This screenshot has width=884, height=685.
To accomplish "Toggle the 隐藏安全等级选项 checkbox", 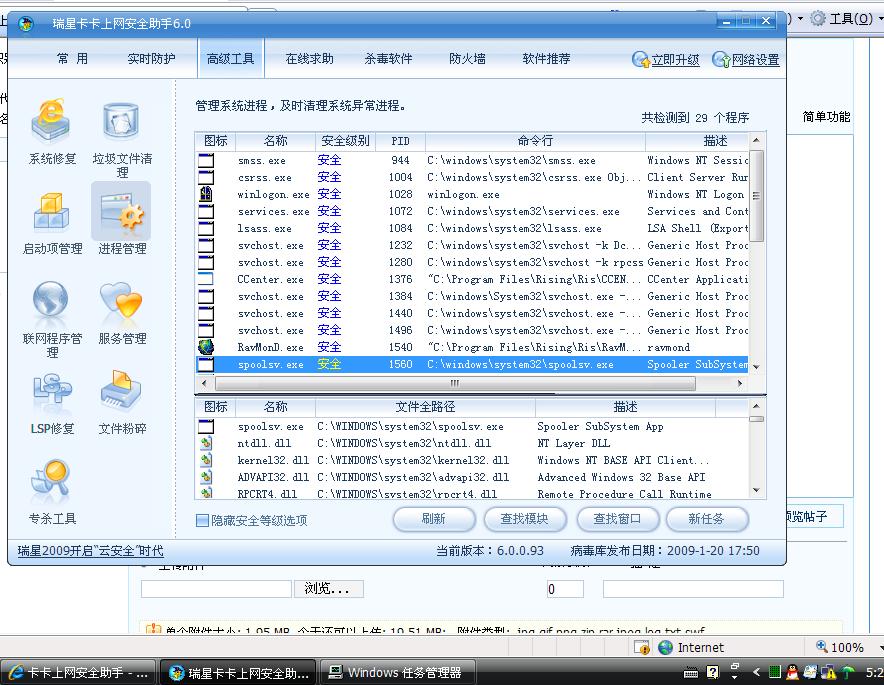I will (202, 520).
